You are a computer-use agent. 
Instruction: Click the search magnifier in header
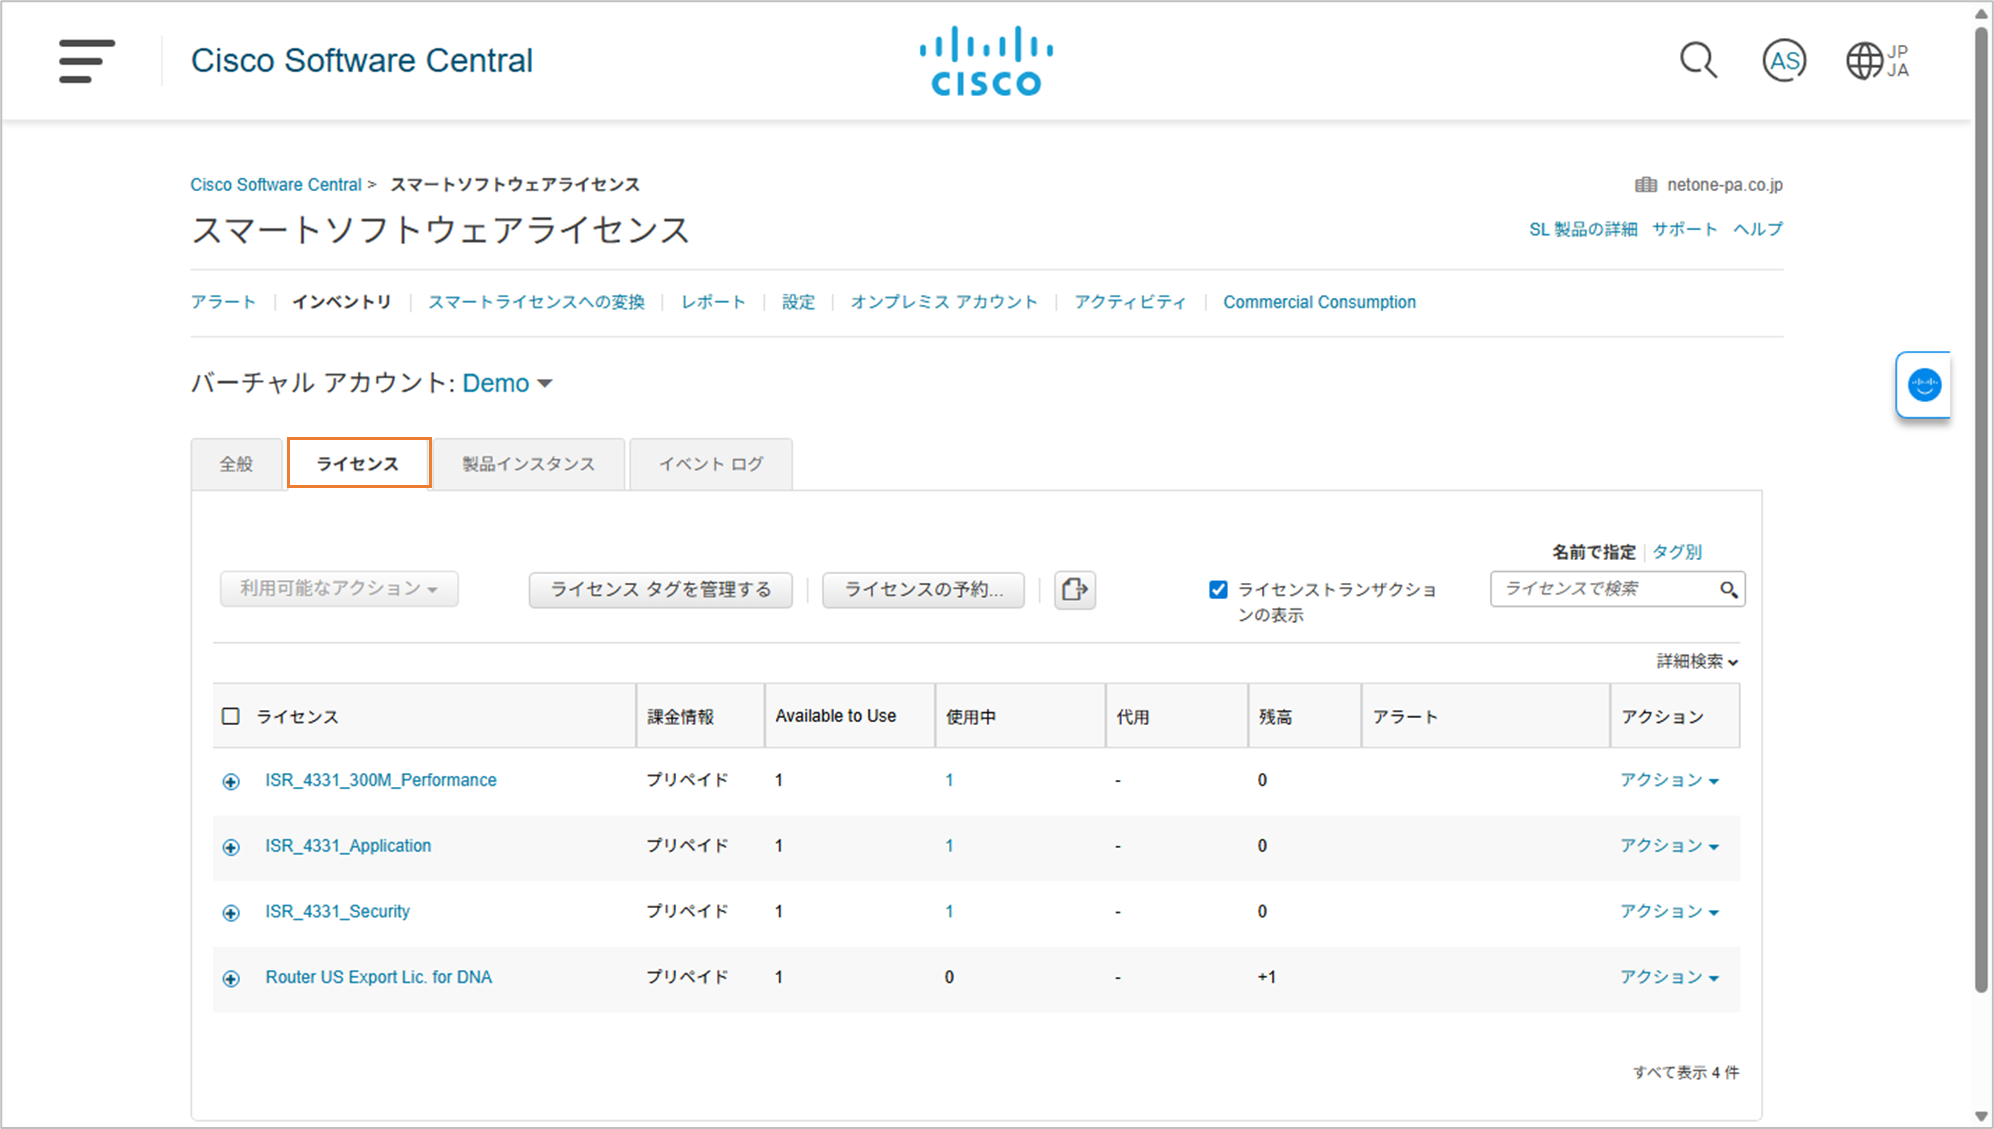[x=1698, y=61]
